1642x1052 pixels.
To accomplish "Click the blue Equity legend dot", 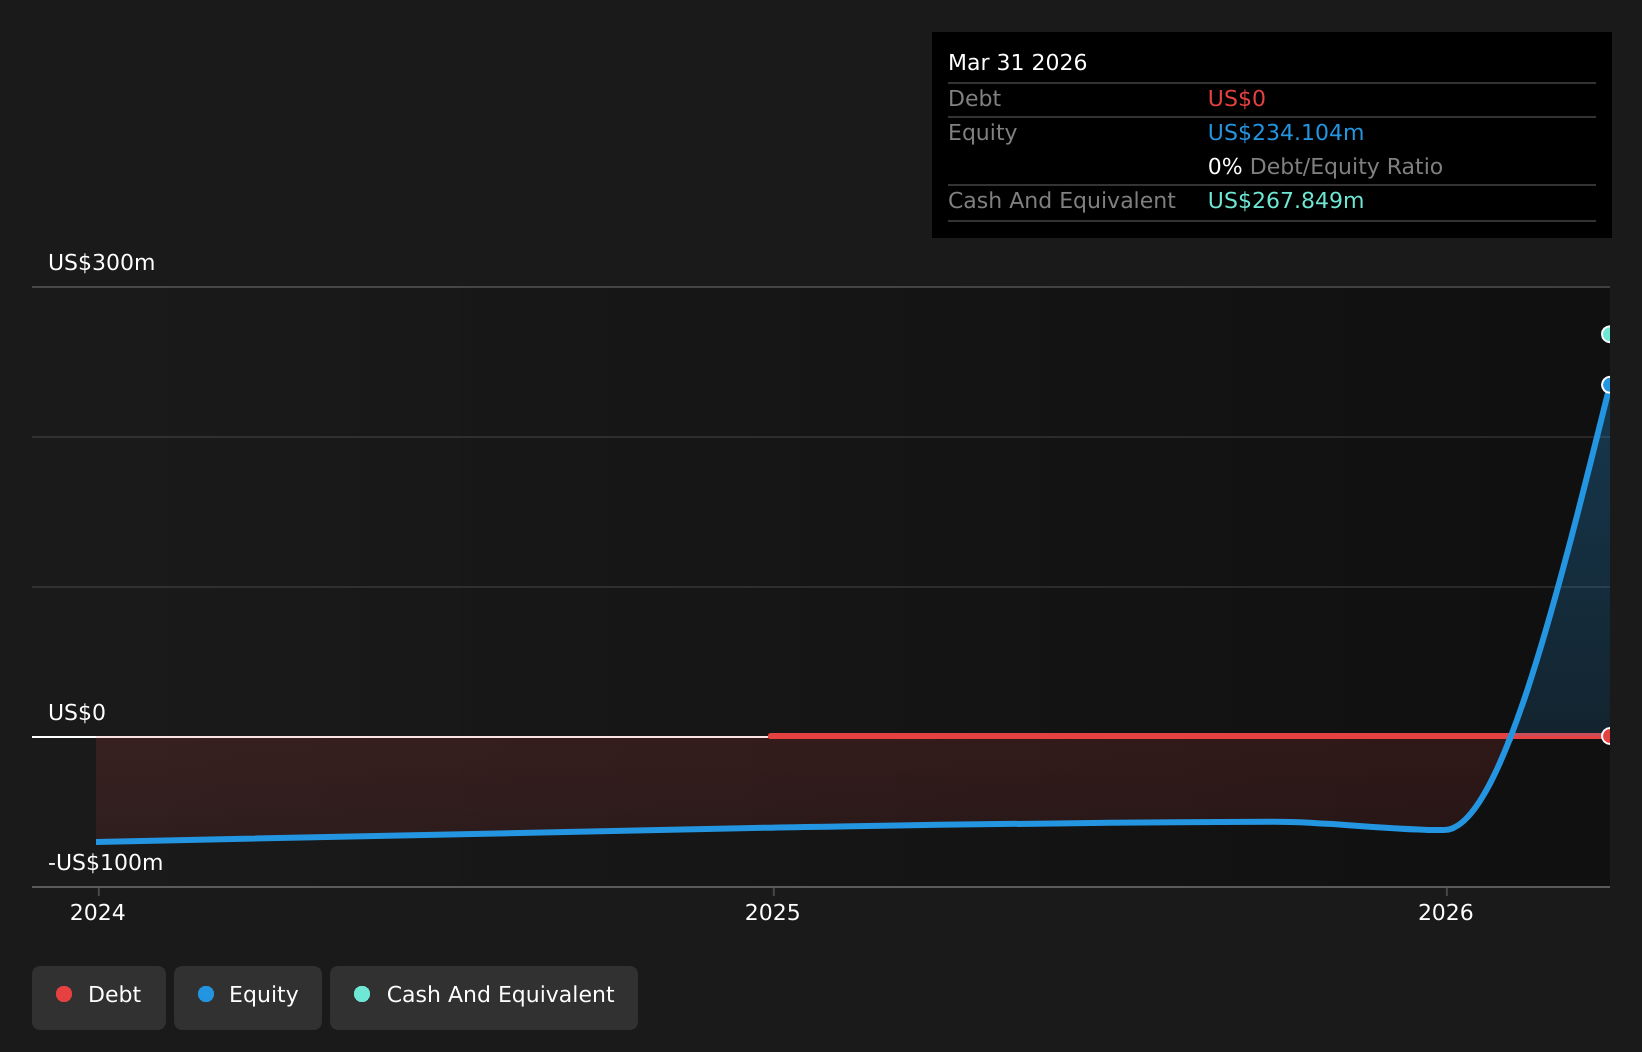I will pos(206,994).
